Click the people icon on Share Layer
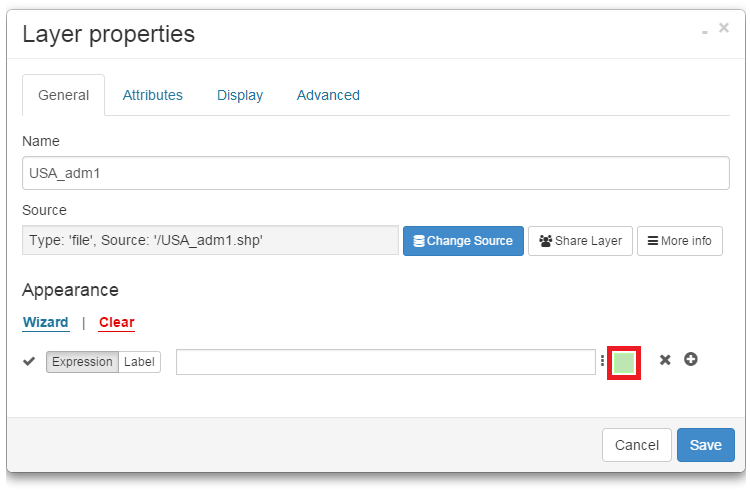 pyautogui.click(x=545, y=241)
